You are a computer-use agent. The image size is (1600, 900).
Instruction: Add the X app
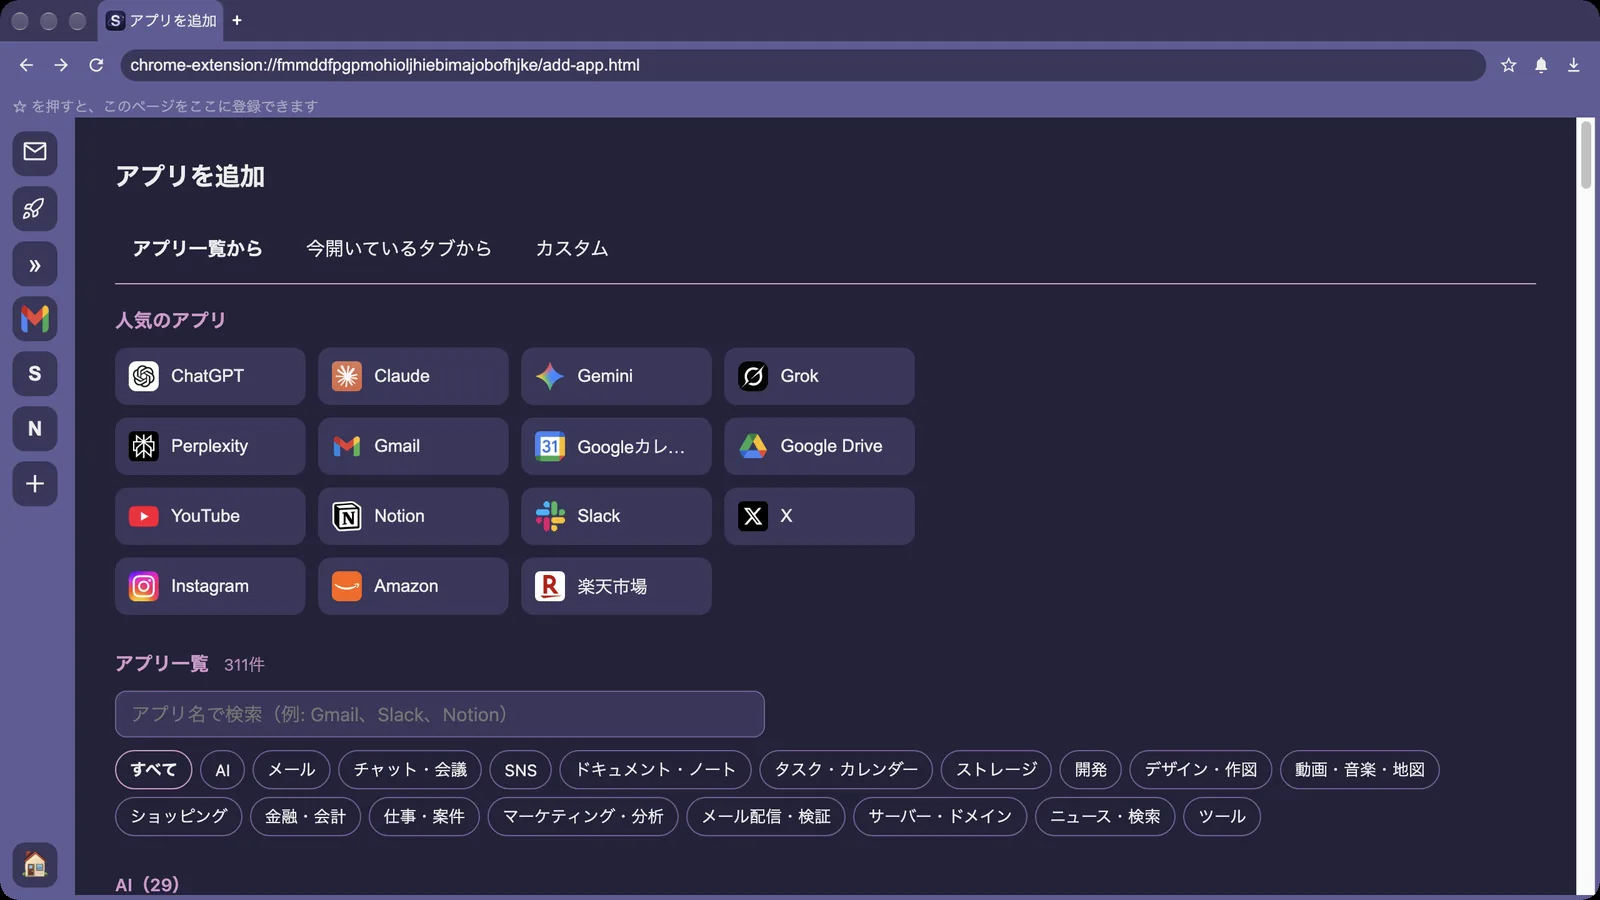coord(819,516)
